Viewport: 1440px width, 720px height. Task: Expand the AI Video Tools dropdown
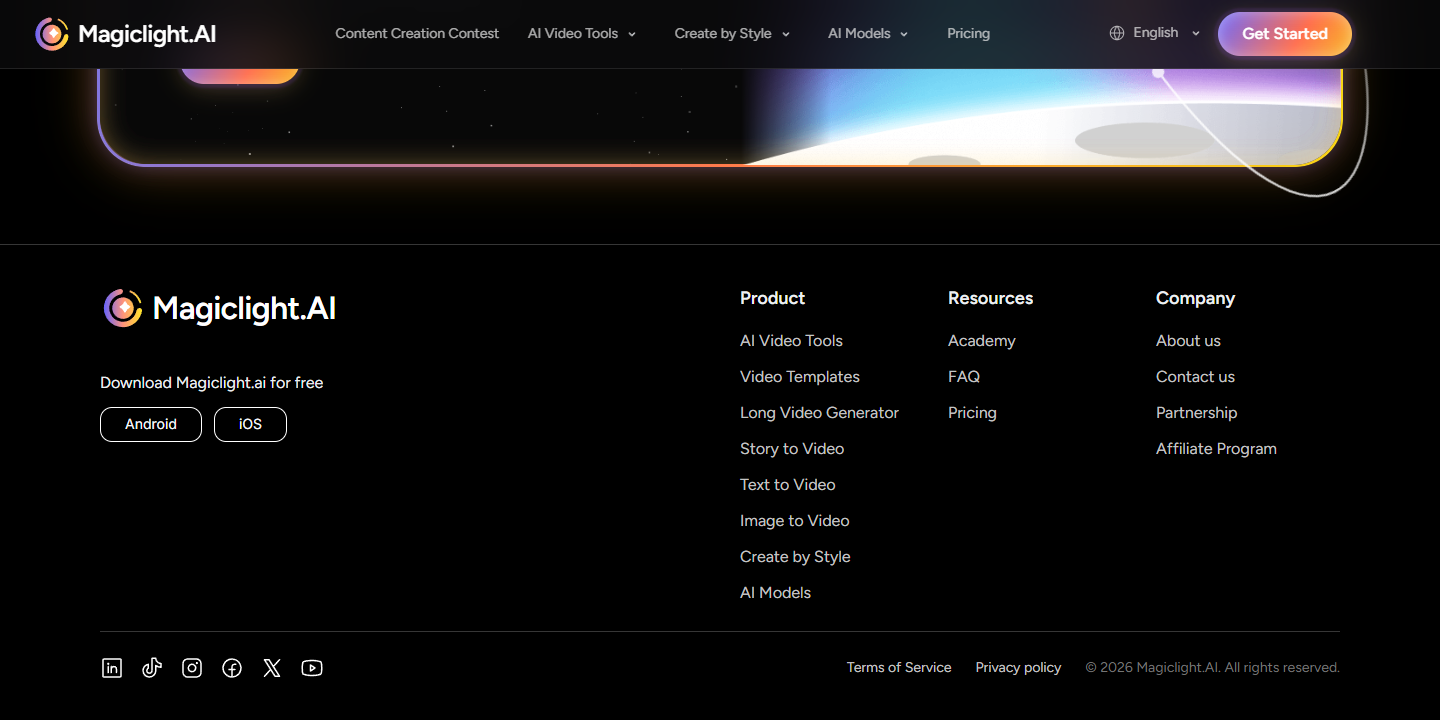(582, 33)
